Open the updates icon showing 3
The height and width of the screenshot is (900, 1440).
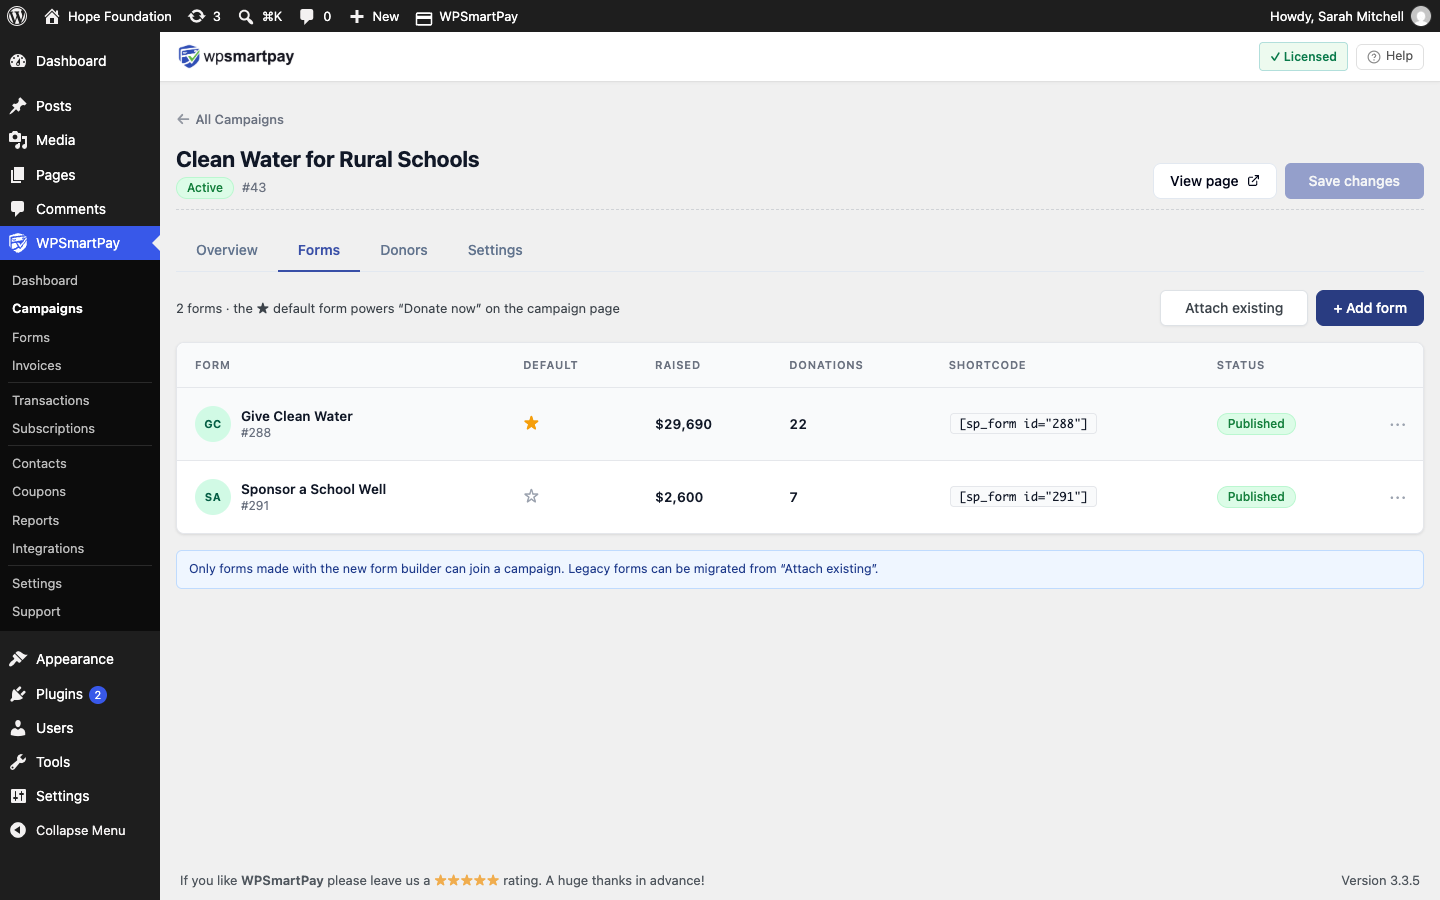pos(204,16)
